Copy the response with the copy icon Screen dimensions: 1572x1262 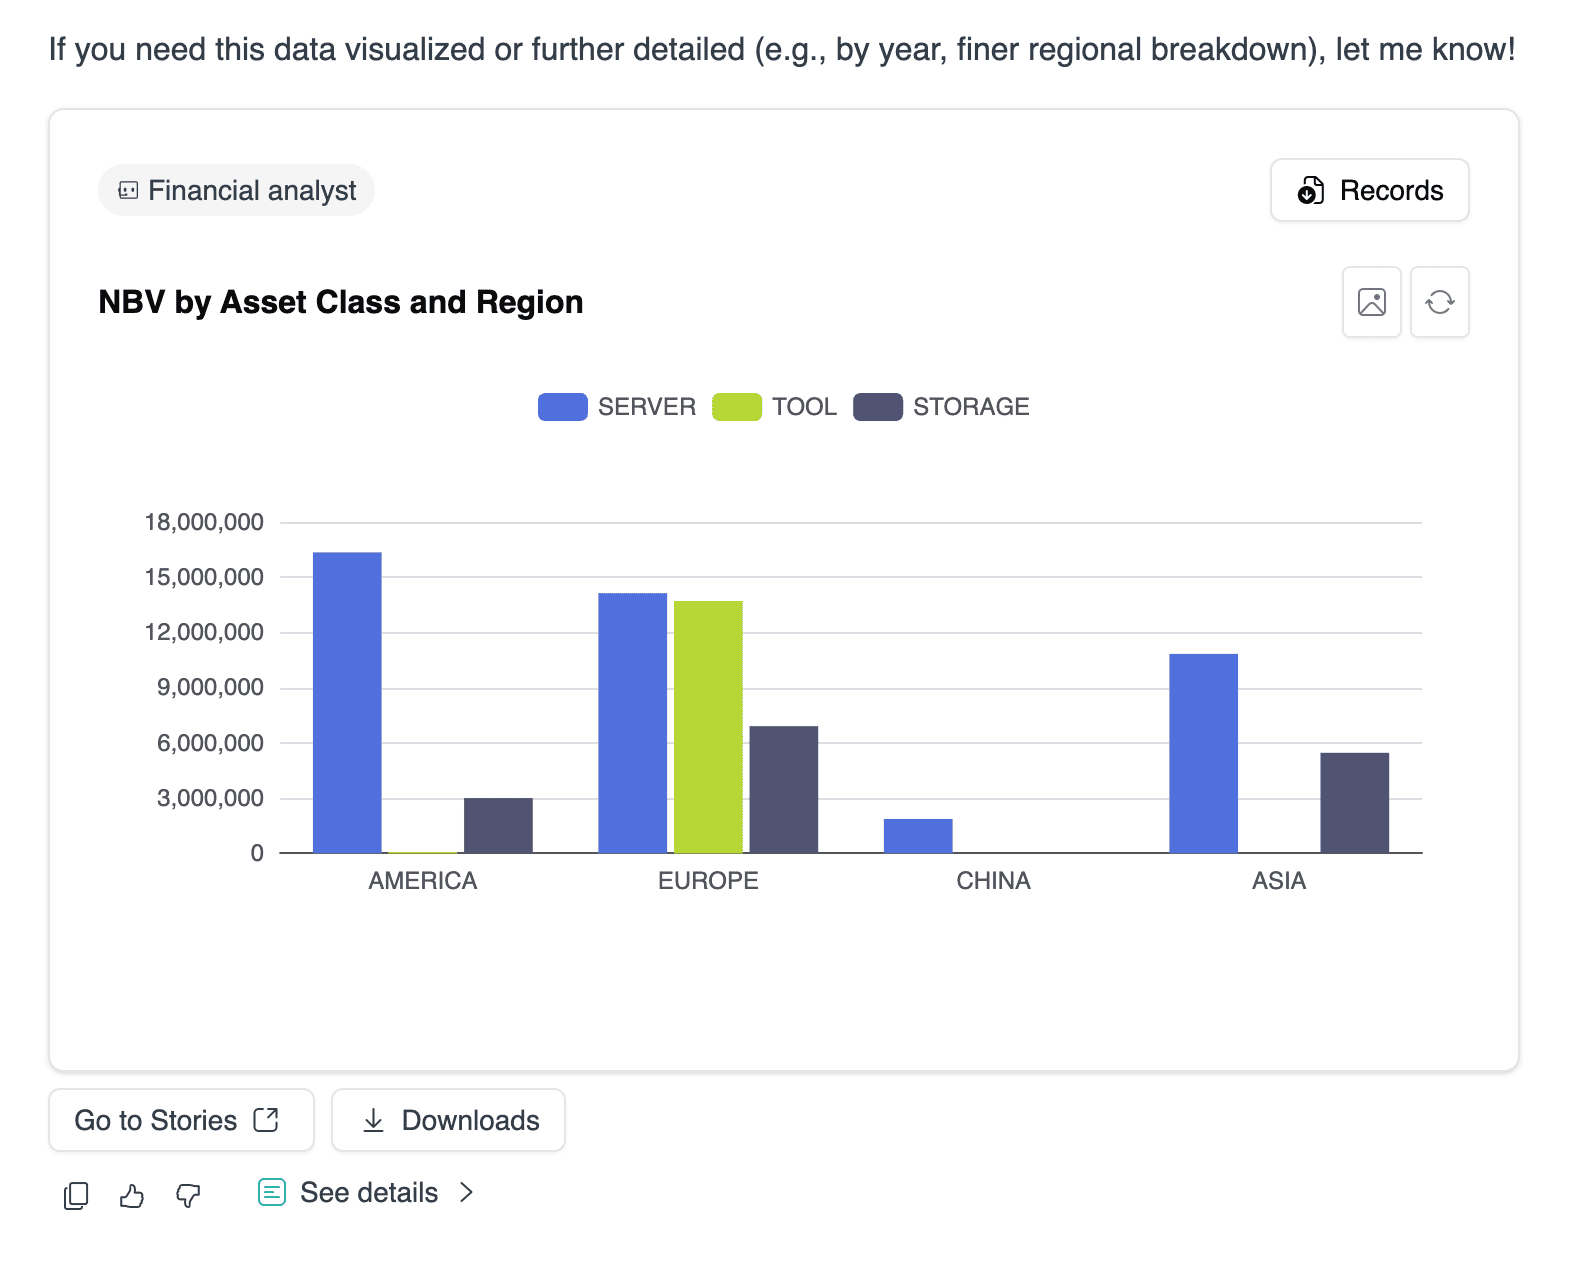pyautogui.click(x=76, y=1195)
